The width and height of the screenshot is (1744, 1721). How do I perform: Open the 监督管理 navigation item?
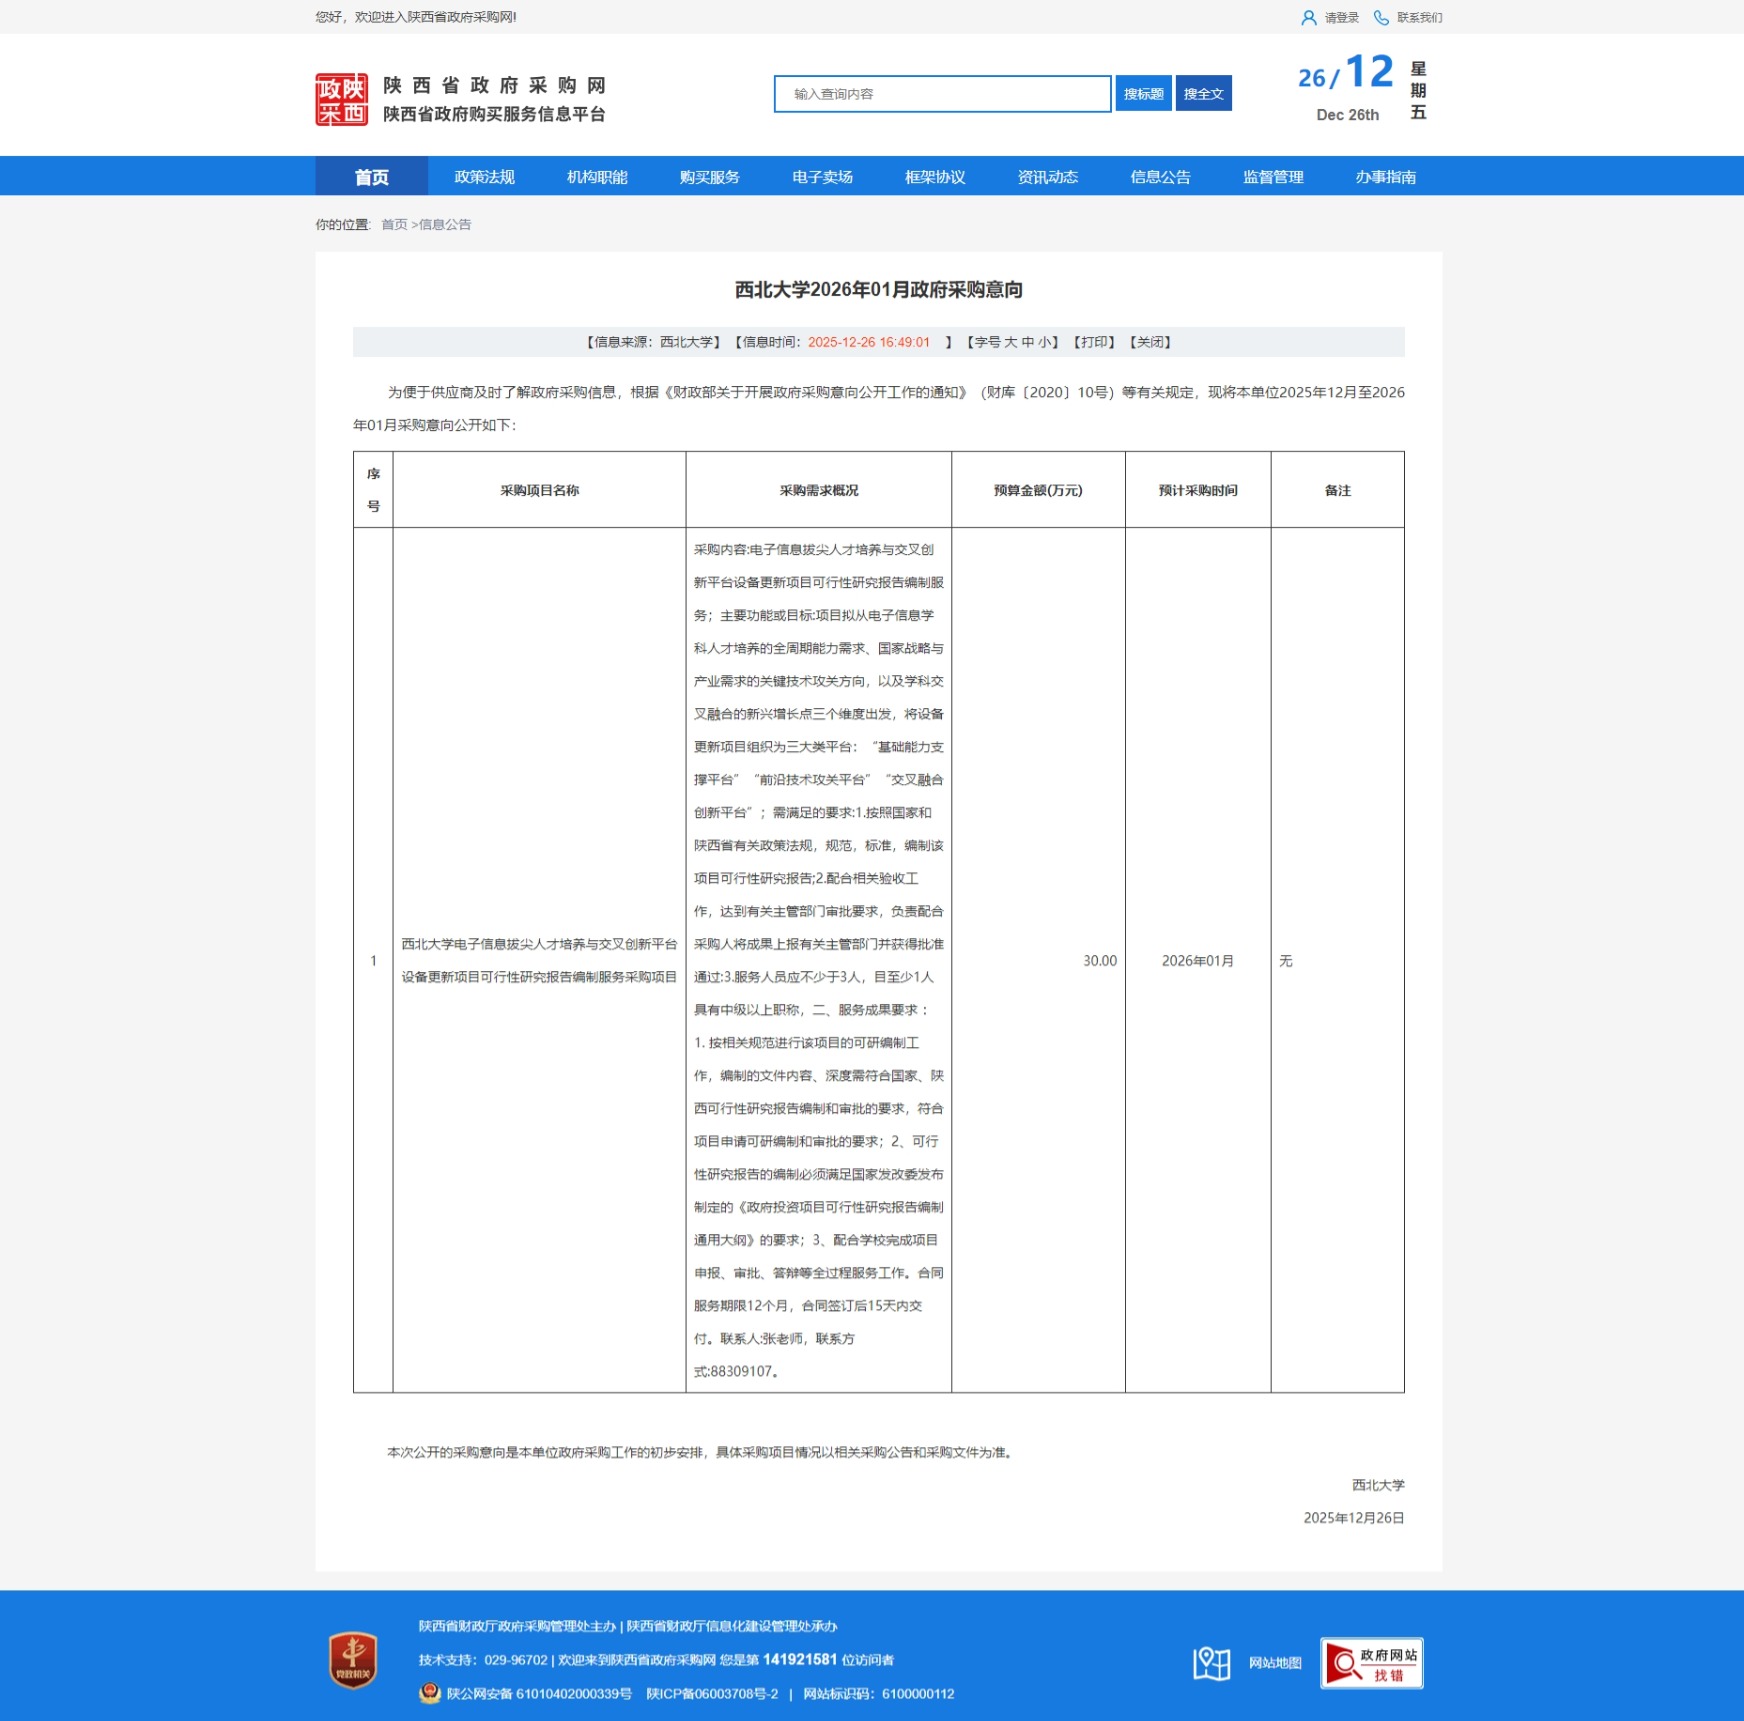click(x=1273, y=177)
